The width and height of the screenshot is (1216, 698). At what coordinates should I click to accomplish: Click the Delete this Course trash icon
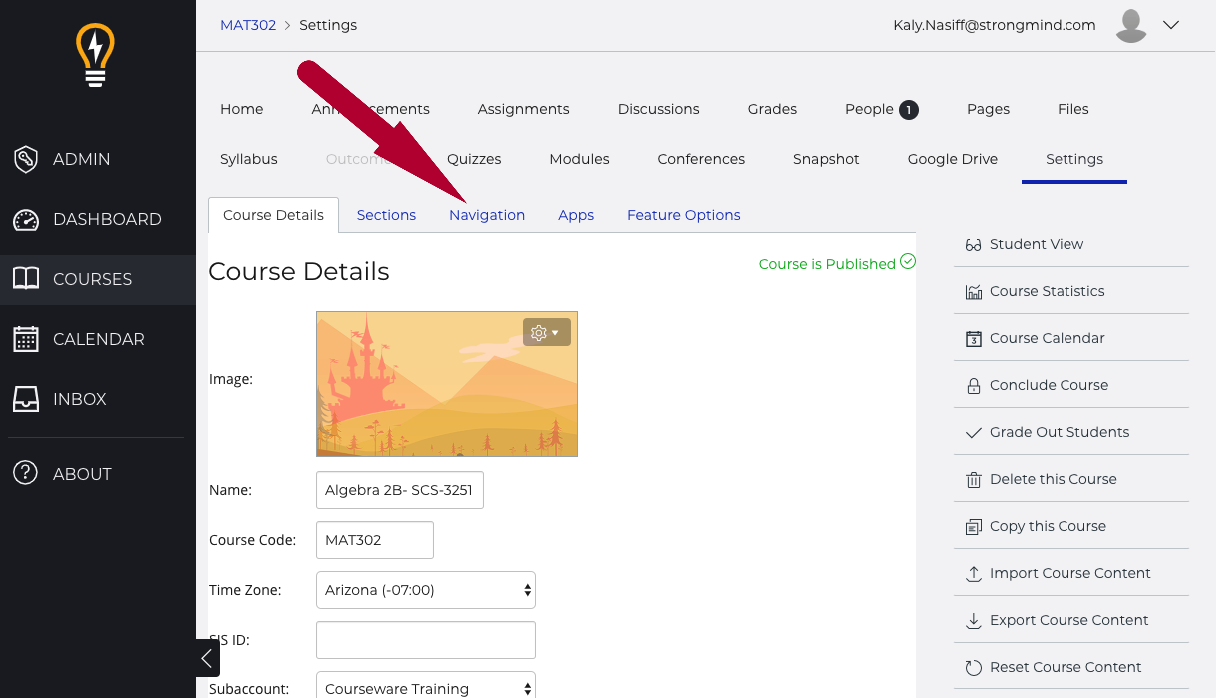pyautogui.click(x=973, y=480)
